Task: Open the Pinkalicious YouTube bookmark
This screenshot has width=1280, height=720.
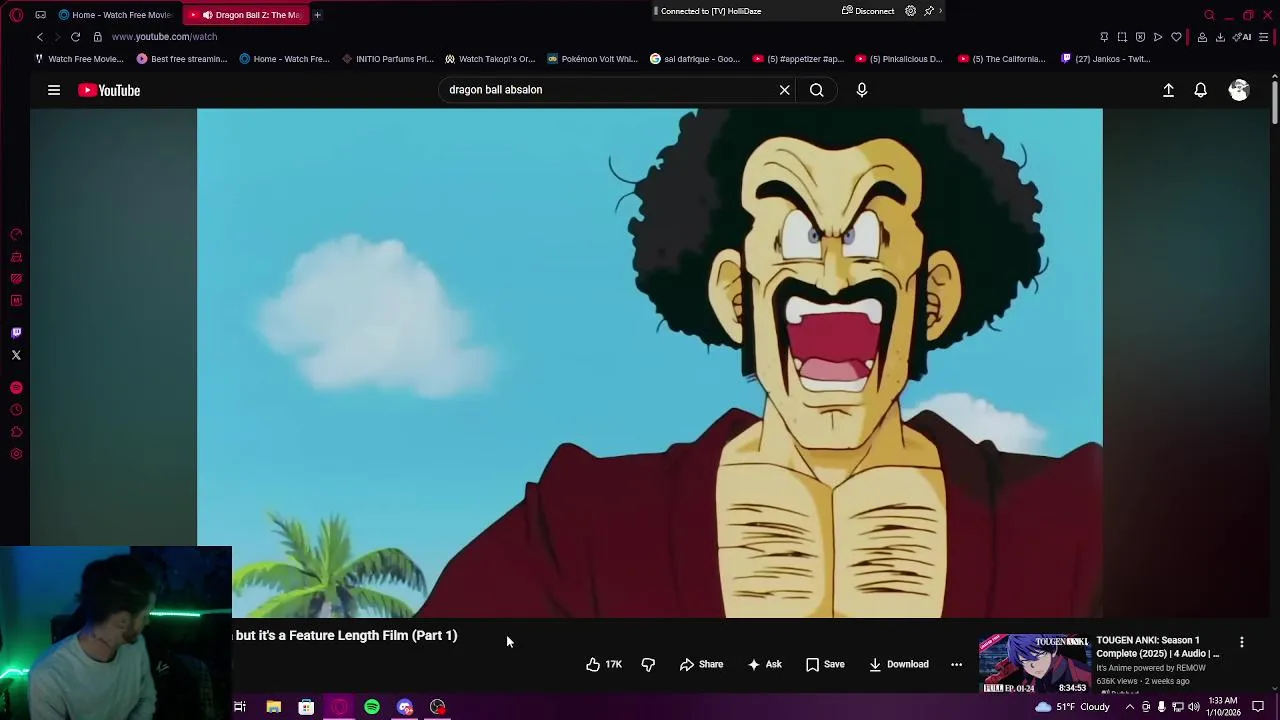Action: [x=900, y=59]
